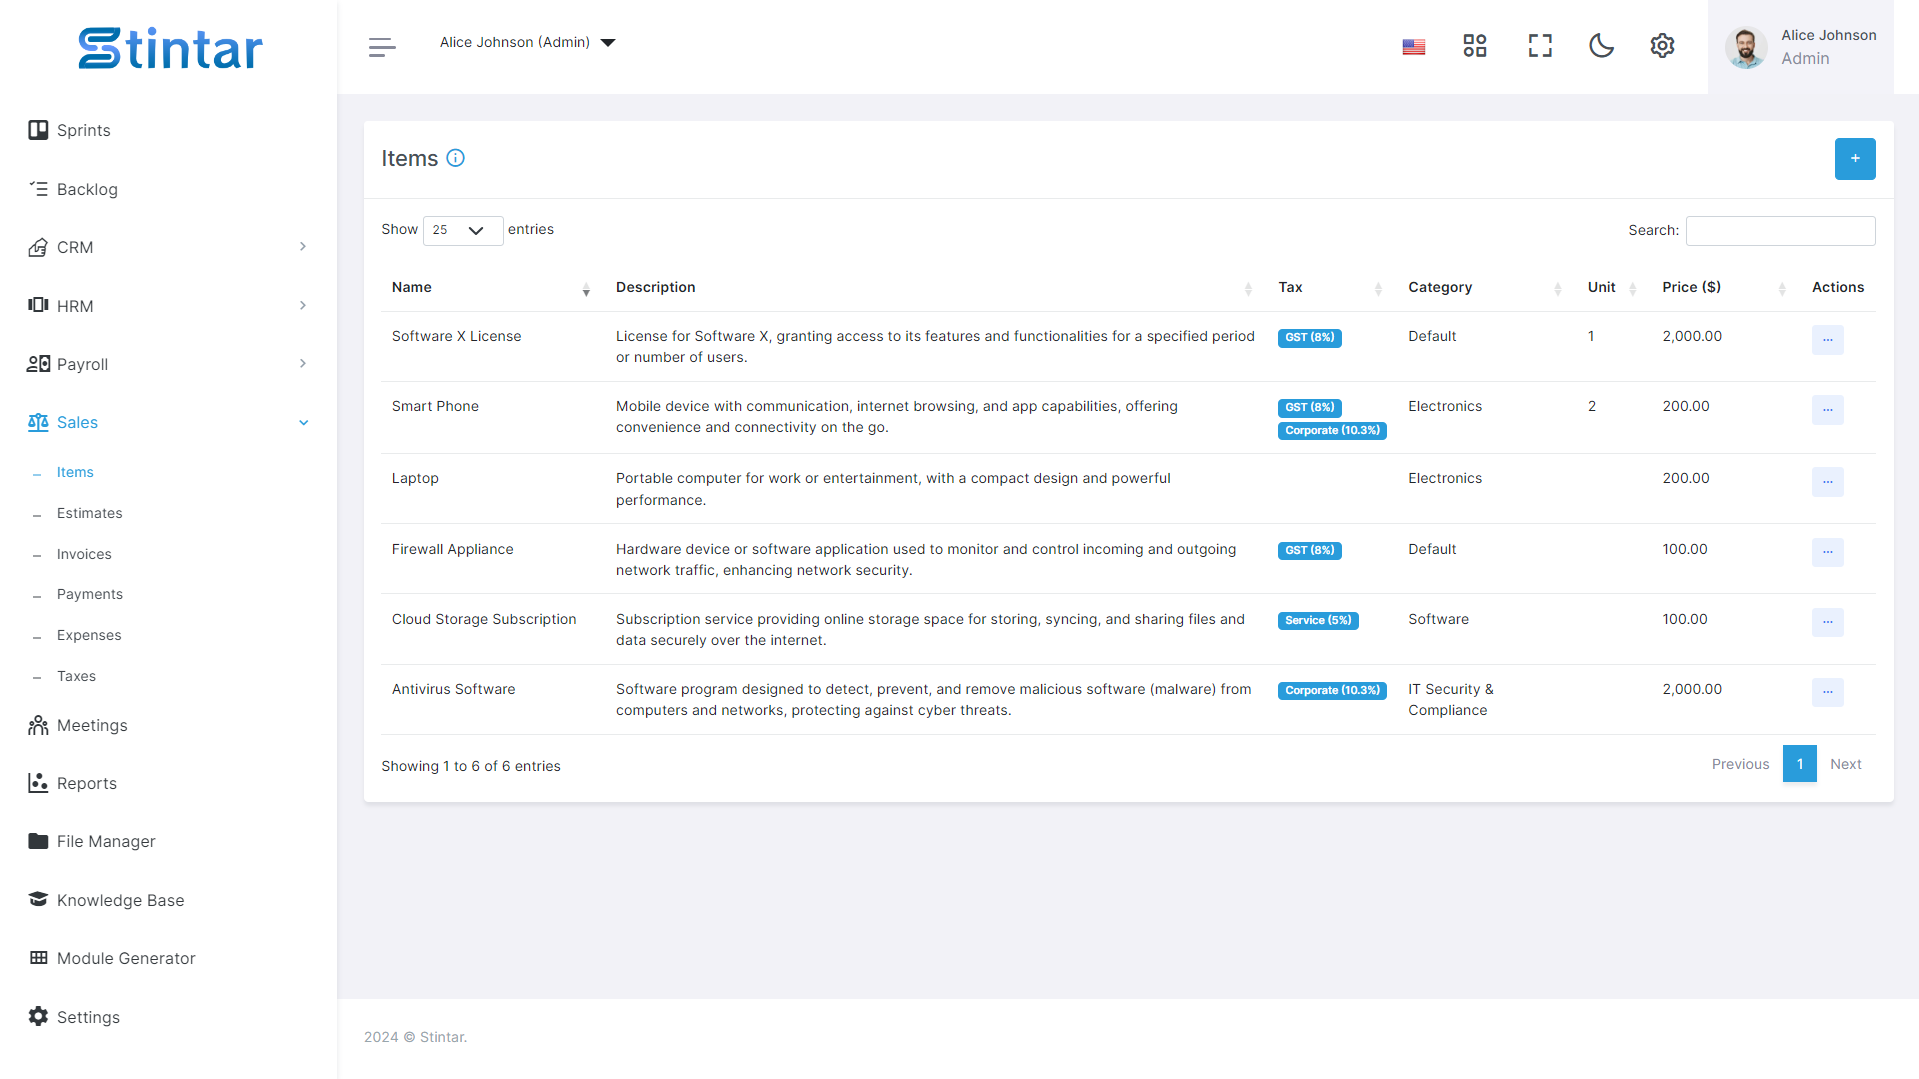The width and height of the screenshot is (1919, 1079).
Task: Click the Previous pagination button
Action: [1740, 764]
